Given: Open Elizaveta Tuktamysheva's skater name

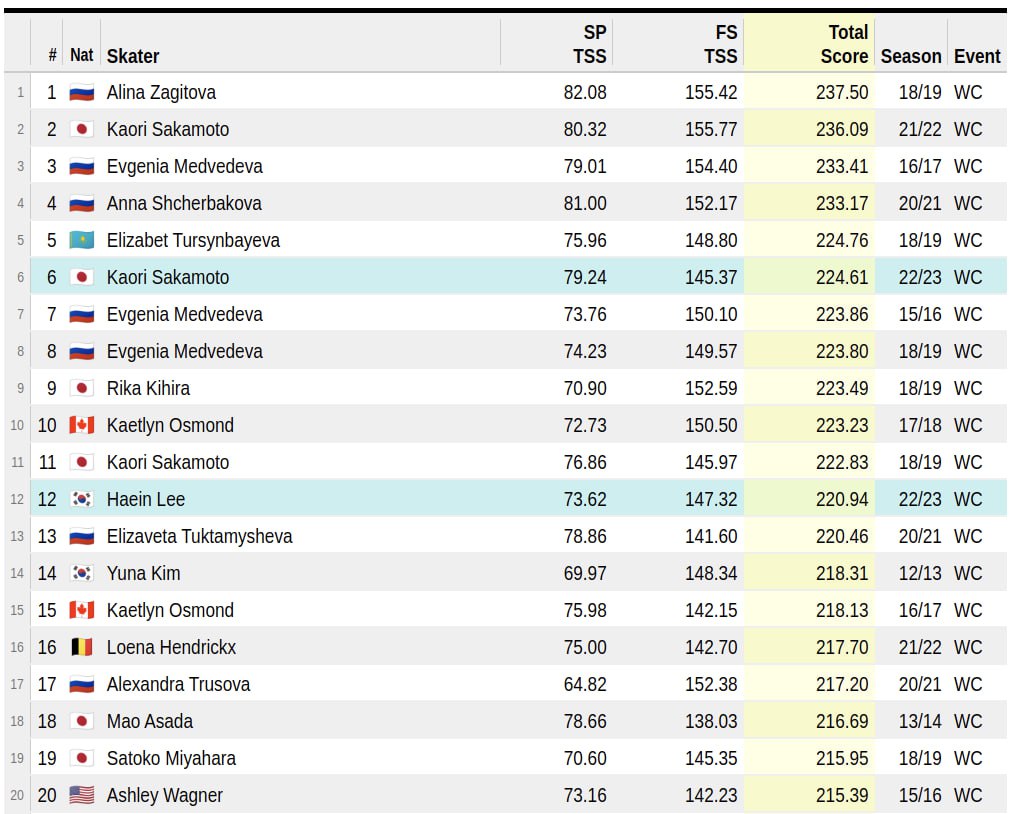Looking at the screenshot, I should click(x=199, y=536).
